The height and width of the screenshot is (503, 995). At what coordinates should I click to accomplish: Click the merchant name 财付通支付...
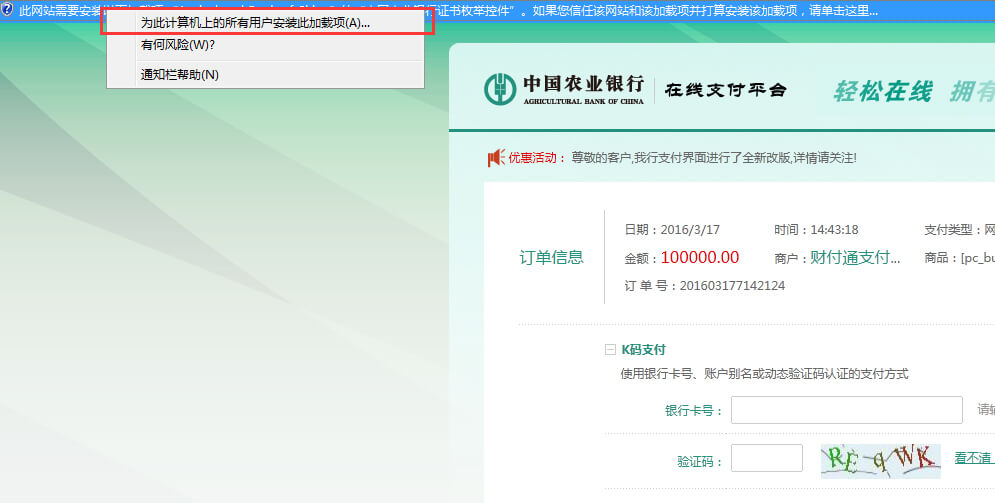click(x=855, y=258)
